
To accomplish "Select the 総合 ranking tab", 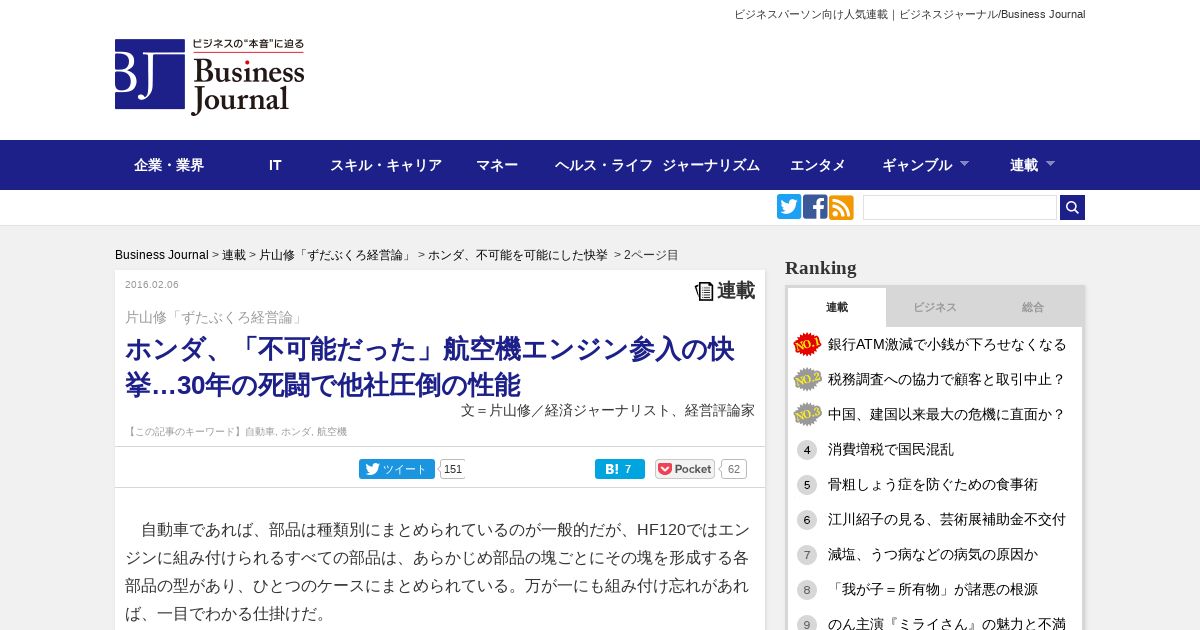I will pos(1033,307).
